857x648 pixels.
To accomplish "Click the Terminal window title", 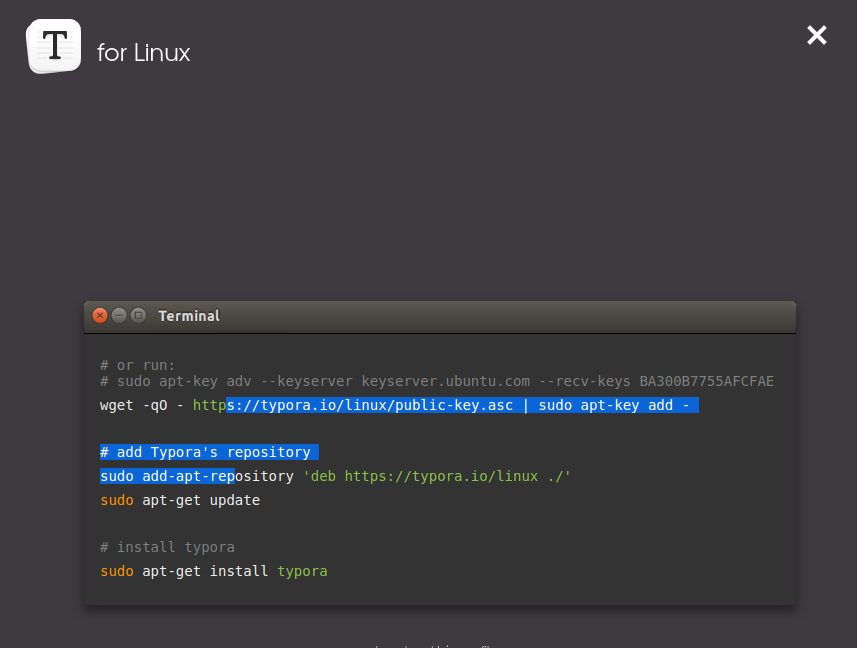I will 189,316.
